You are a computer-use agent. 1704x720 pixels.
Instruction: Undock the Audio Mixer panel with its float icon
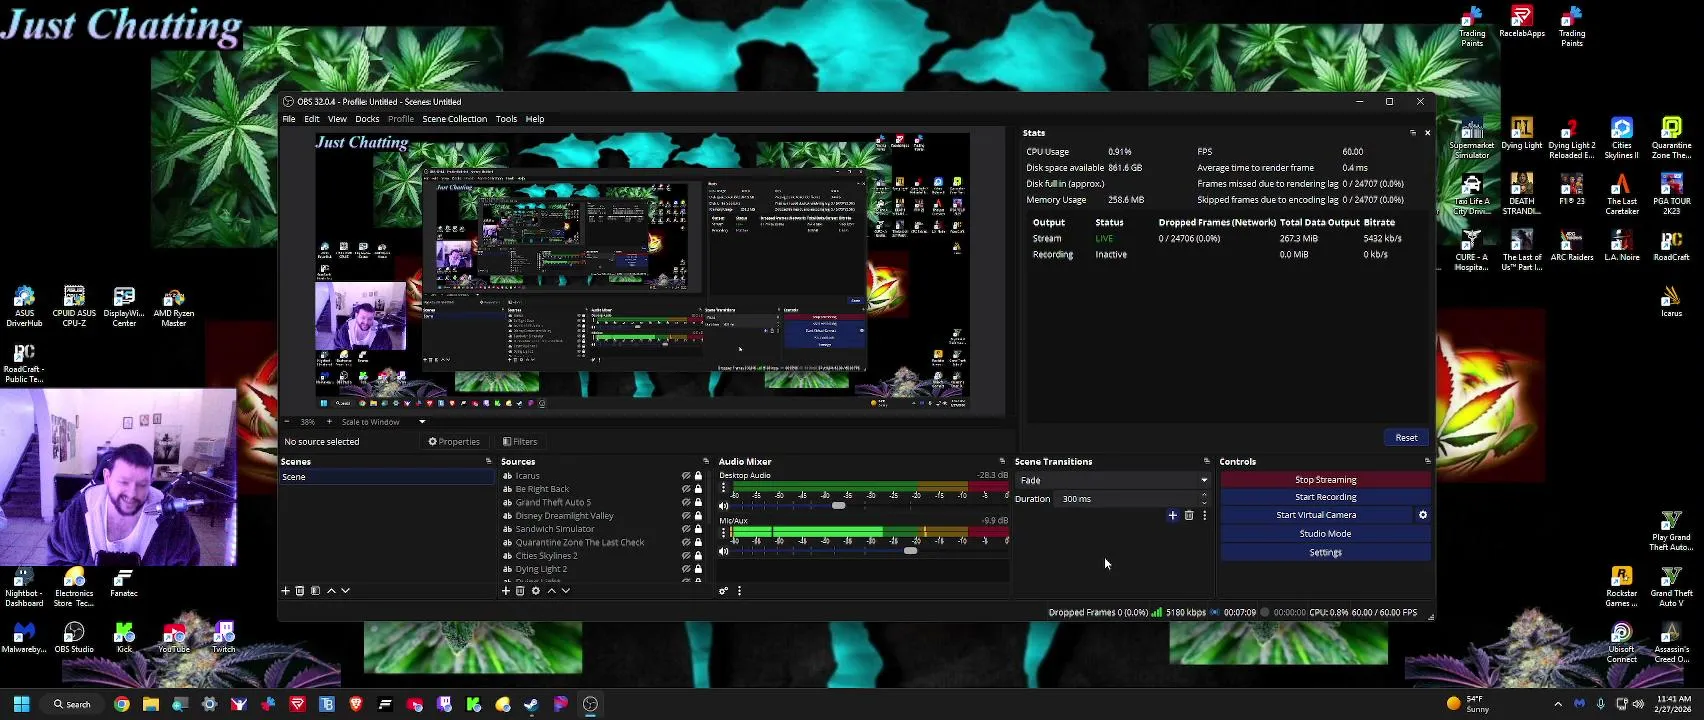[x=1002, y=461]
